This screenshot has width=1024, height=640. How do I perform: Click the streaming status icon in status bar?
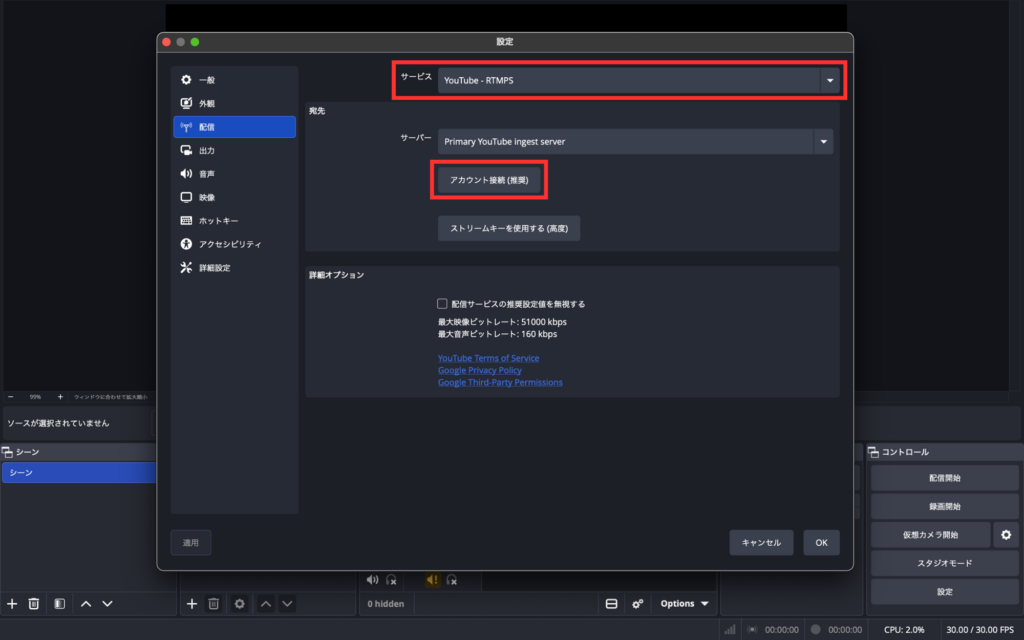pos(752,630)
